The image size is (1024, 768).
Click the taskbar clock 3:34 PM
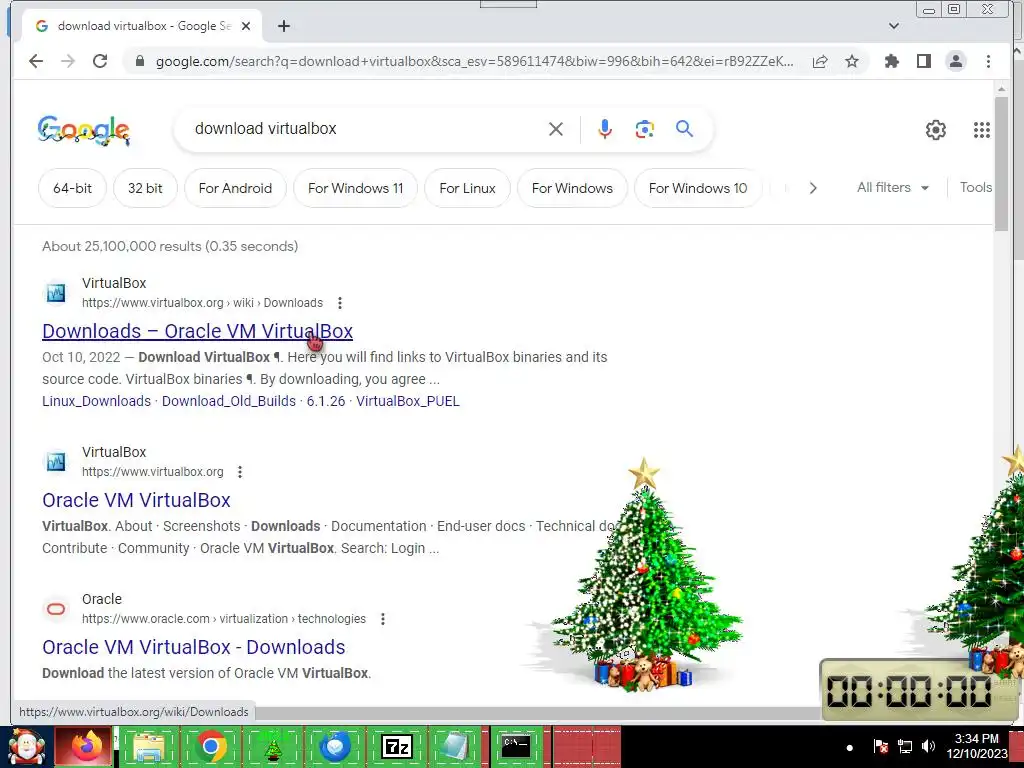point(977,746)
